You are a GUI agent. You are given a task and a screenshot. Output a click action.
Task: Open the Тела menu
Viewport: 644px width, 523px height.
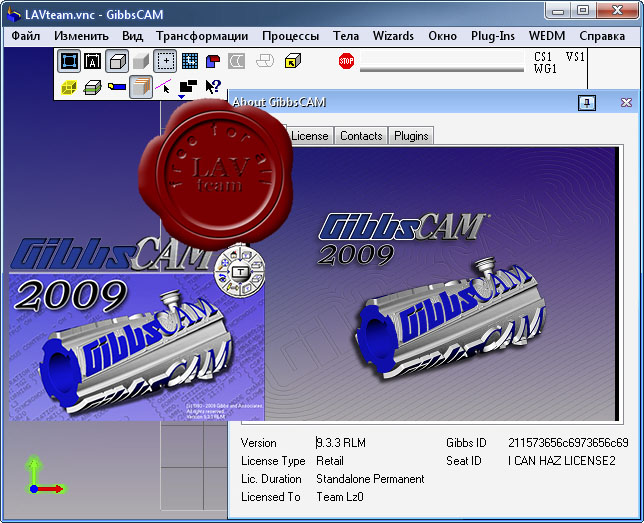(x=346, y=36)
